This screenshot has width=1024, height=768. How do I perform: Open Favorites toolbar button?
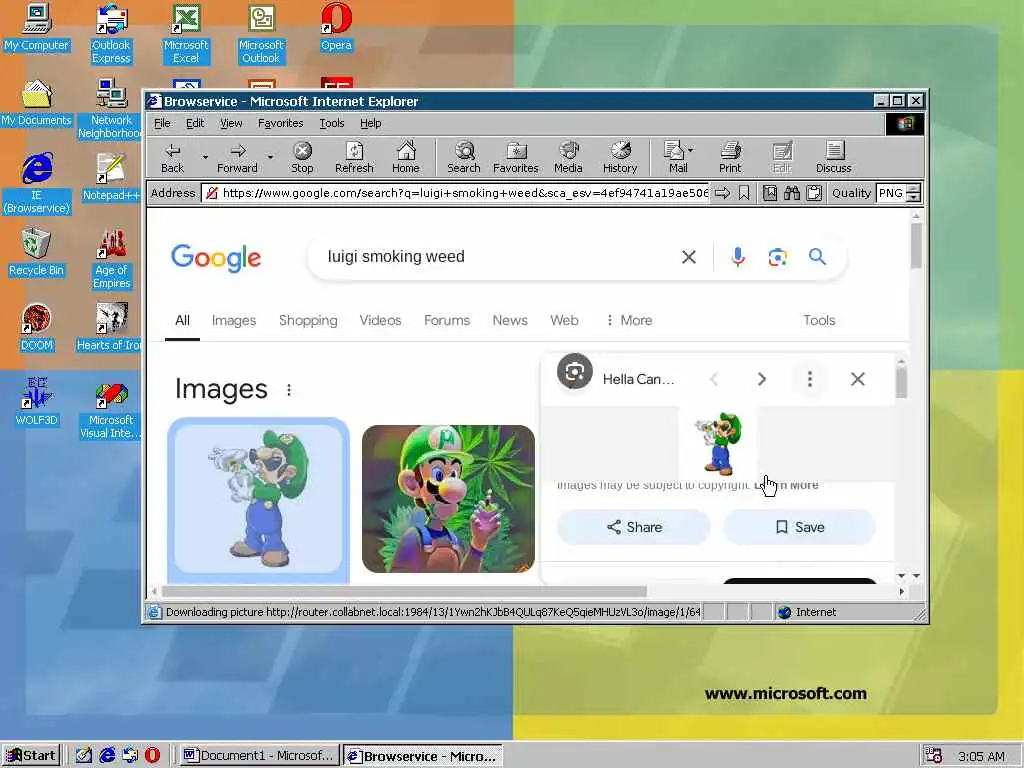click(x=515, y=158)
